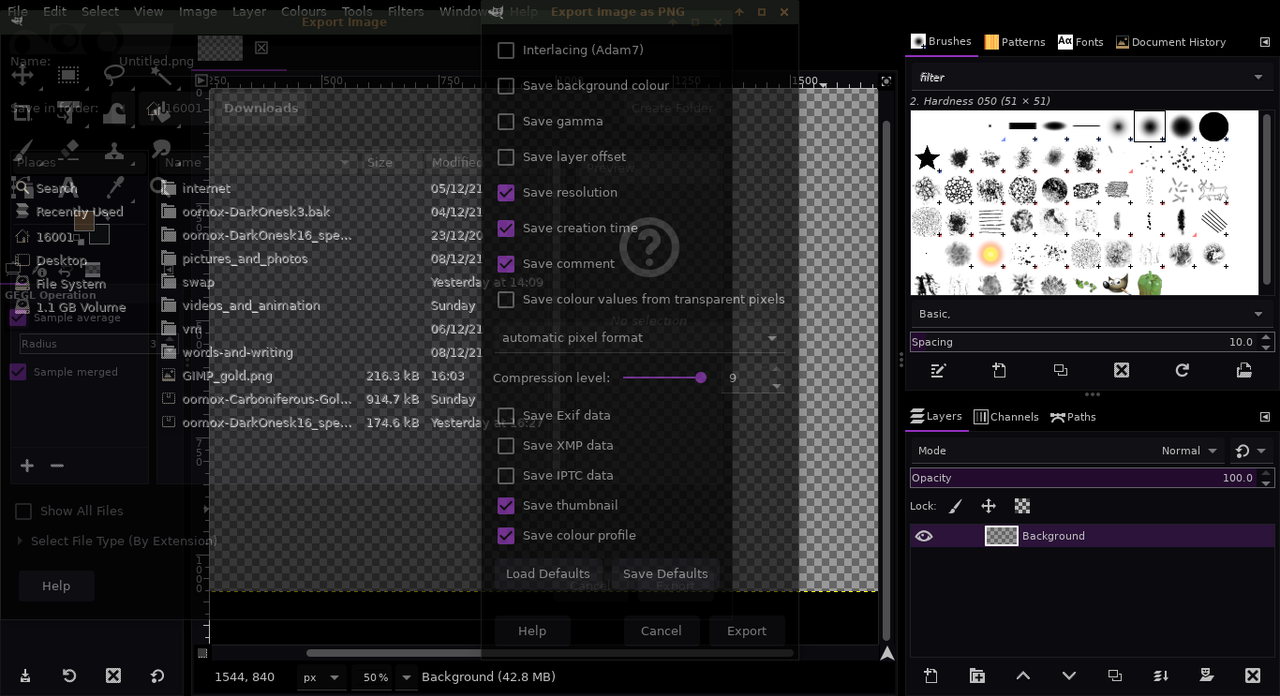Open the Filters menu
1280x696 pixels.
(405, 12)
